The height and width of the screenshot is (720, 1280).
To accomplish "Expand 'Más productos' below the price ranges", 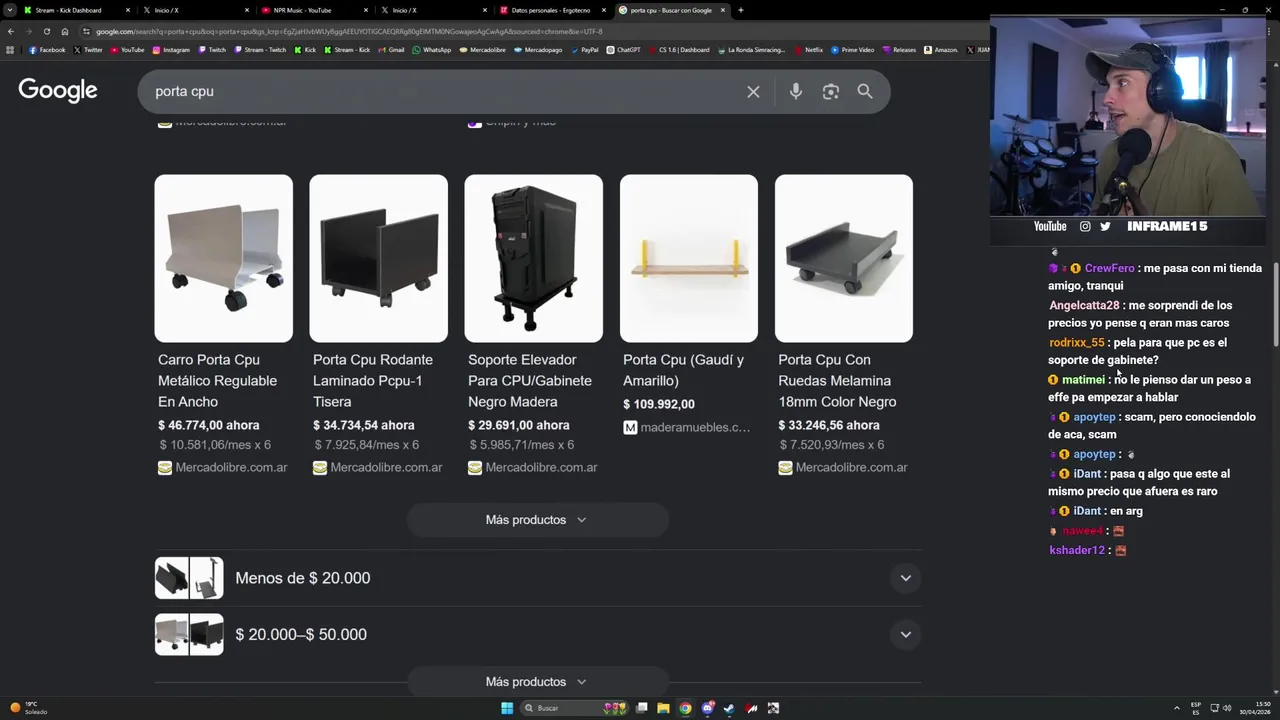I will point(536,682).
